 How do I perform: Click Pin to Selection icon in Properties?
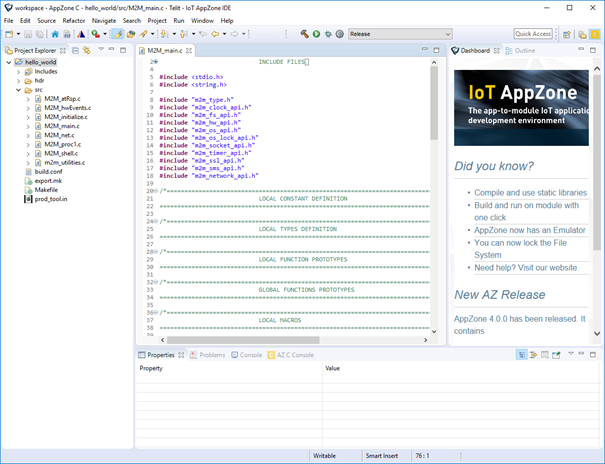pos(556,355)
